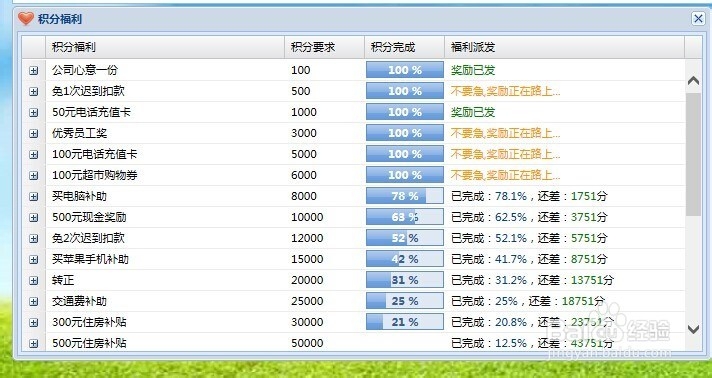The height and width of the screenshot is (378, 712).
Task: Expand the 买苹果手机补助 row
Action: (x=34, y=259)
